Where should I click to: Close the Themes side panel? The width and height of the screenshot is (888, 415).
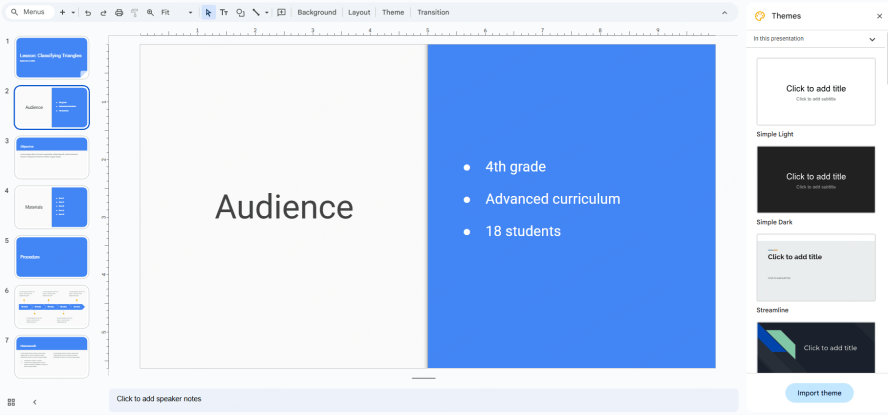[877, 16]
